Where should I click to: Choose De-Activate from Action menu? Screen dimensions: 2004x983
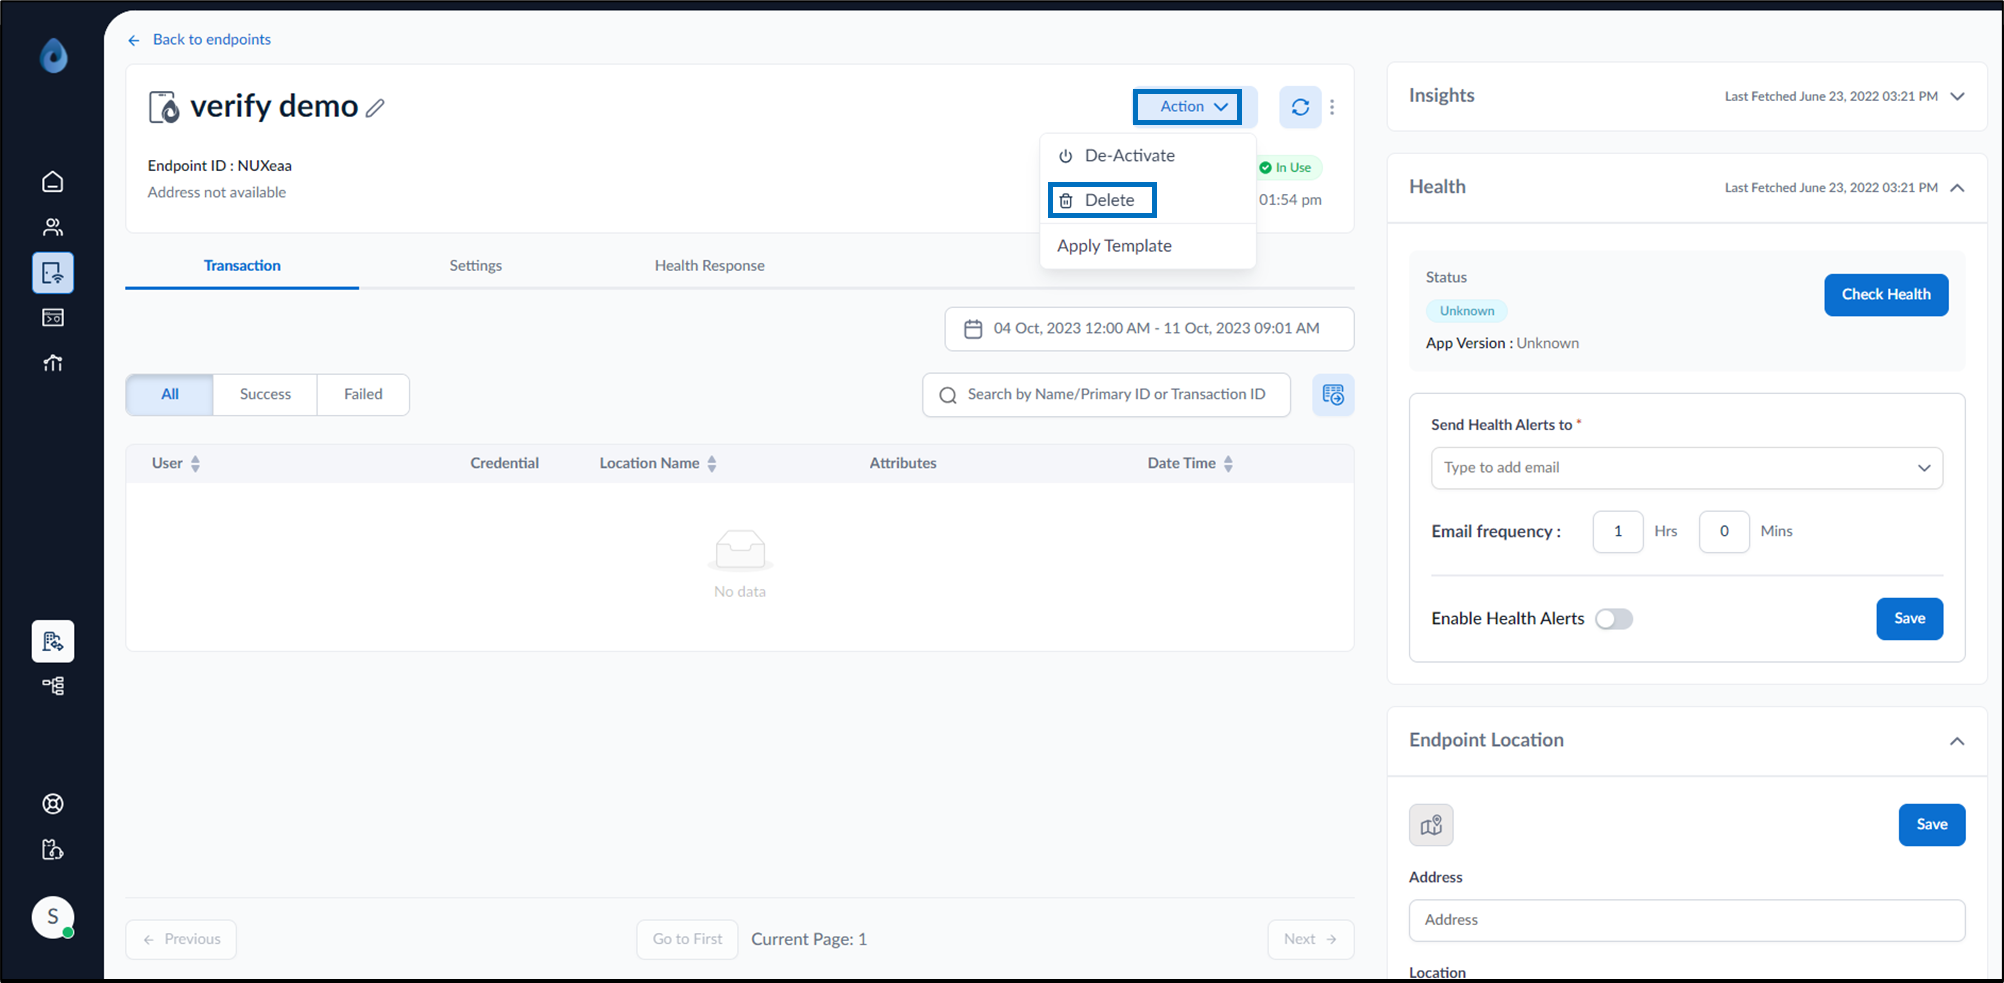coord(1147,156)
